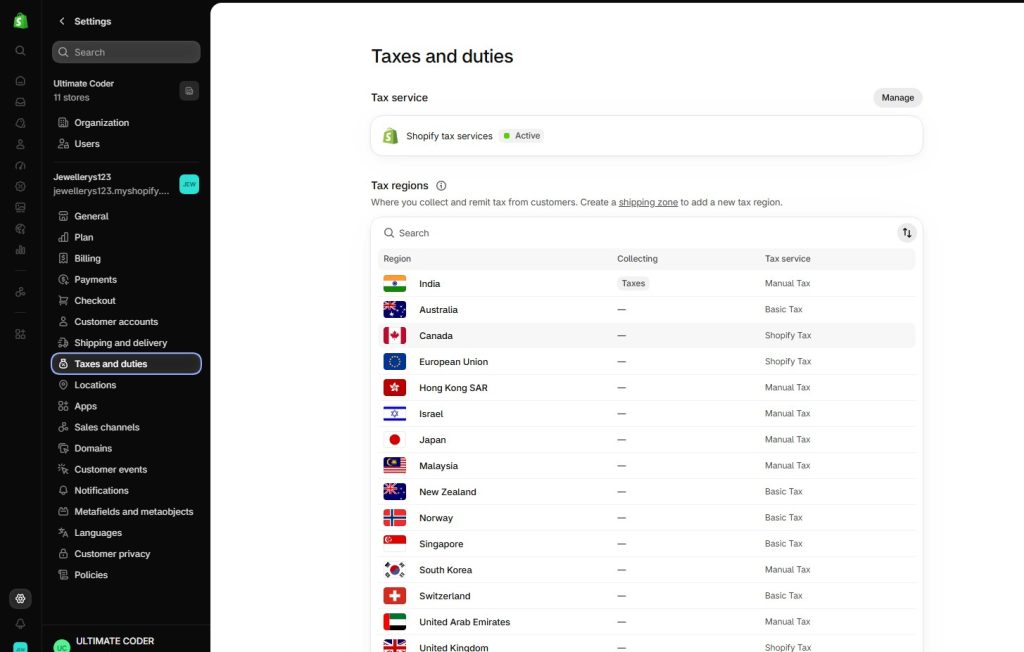Open Metafields and metaobjects settings

126,512
